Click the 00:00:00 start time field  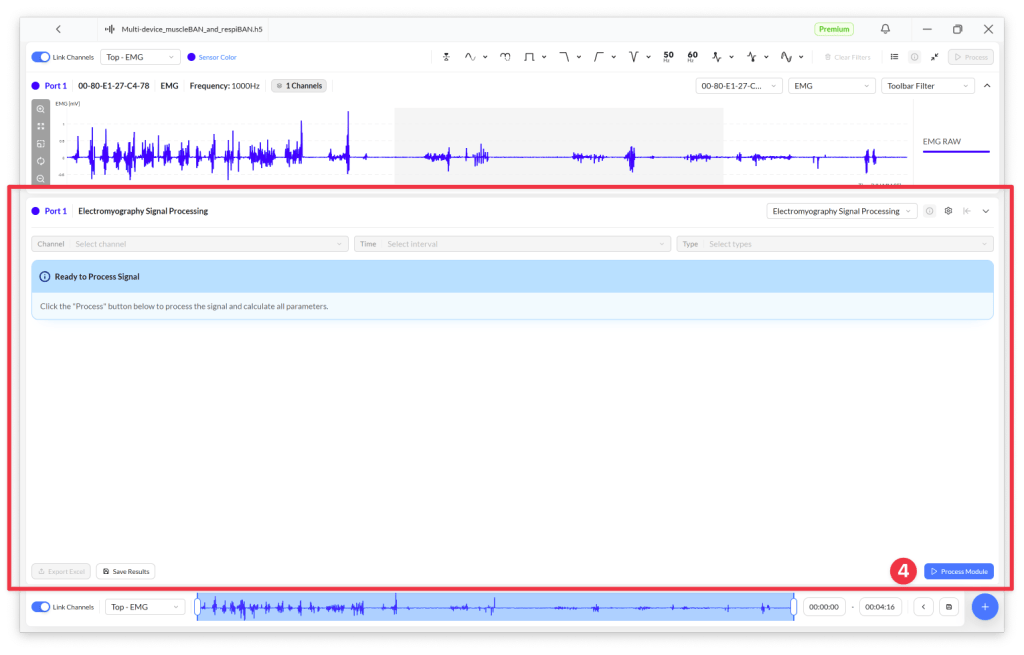[x=824, y=607]
